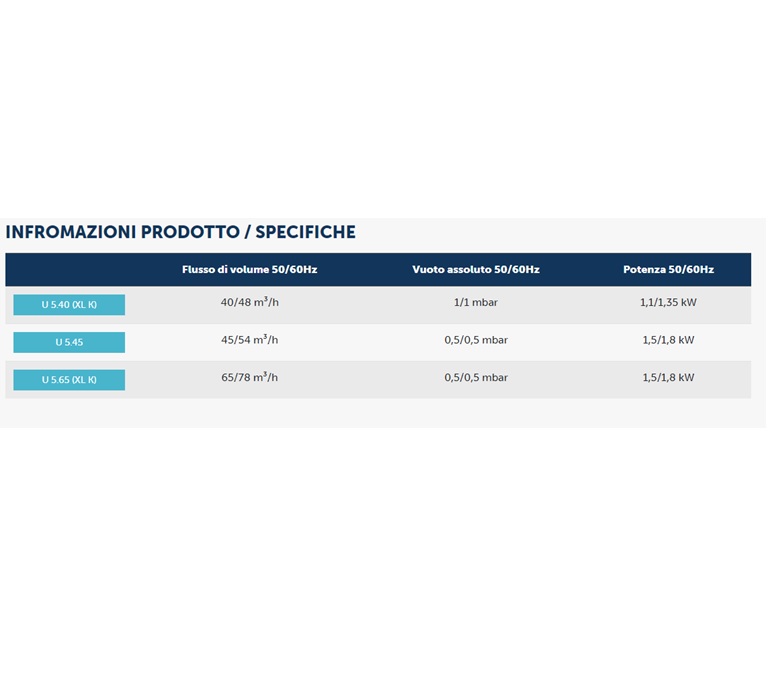Screen dimensions: 770x700
Task: Click the 'Flusso di volume 50/60Hz' column header
Action: pyautogui.click(x=249, y=270)
